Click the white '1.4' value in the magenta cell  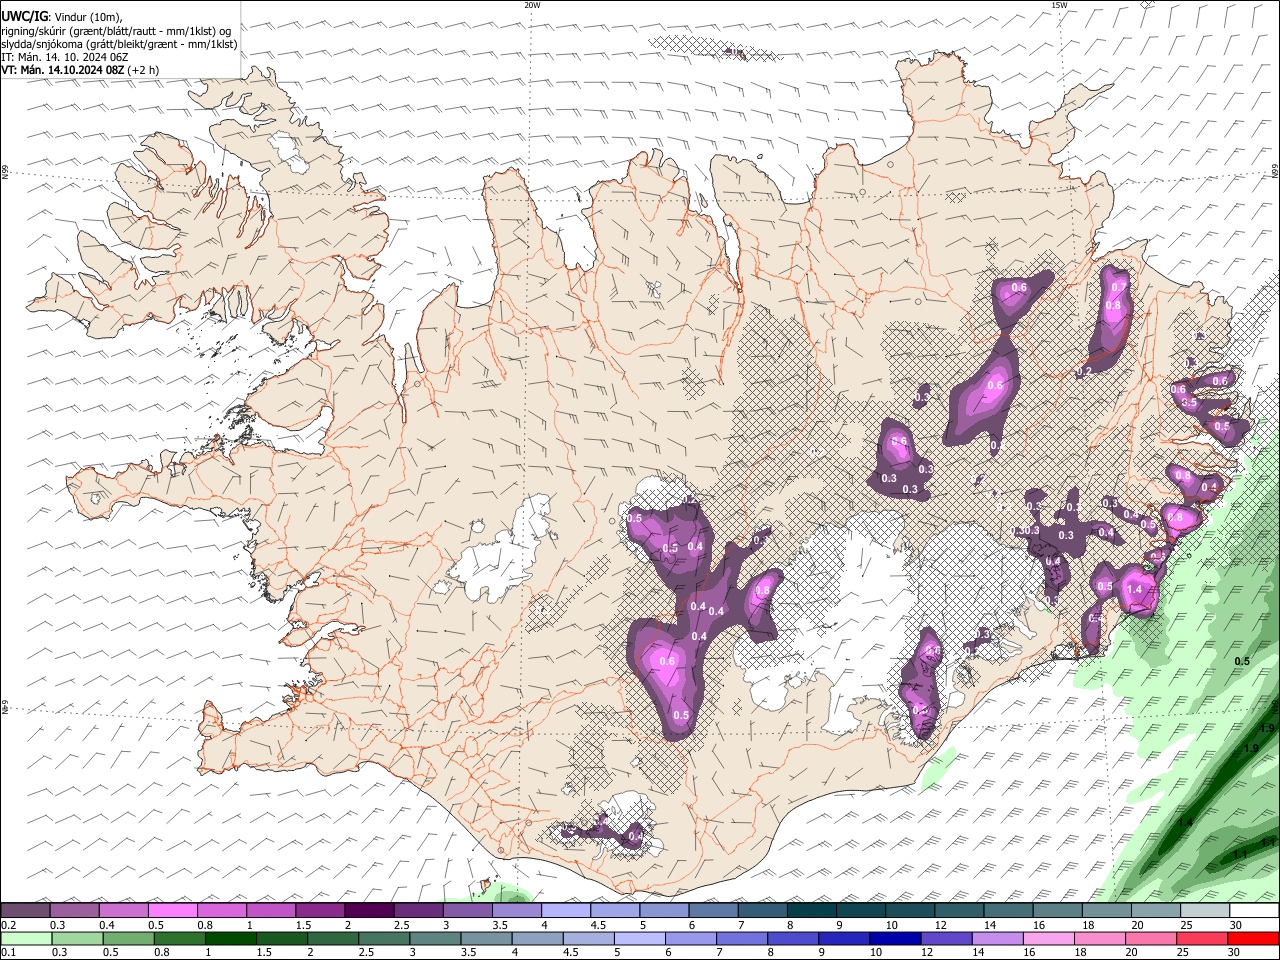[1134, 590]
